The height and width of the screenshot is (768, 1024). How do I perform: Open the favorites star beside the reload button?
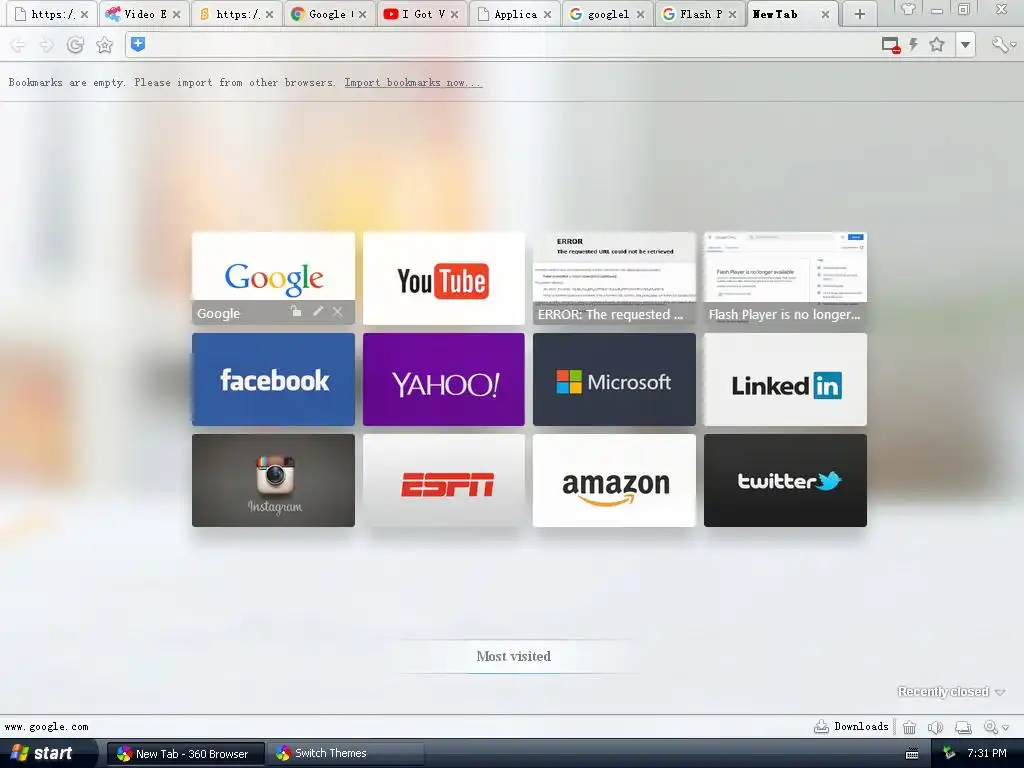104,45
